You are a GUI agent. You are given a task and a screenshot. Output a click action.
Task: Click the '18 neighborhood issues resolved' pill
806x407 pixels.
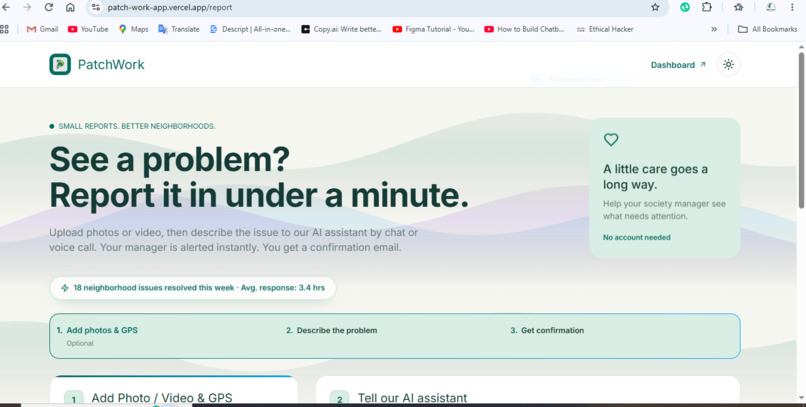click(193, 288)
